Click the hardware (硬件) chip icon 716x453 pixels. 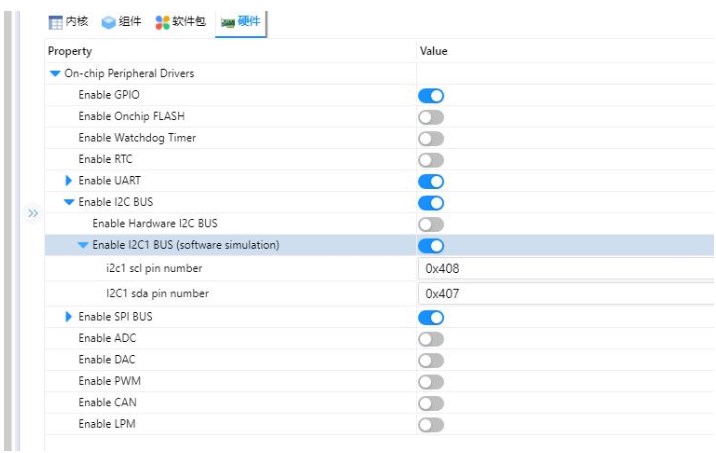(227, 22)
